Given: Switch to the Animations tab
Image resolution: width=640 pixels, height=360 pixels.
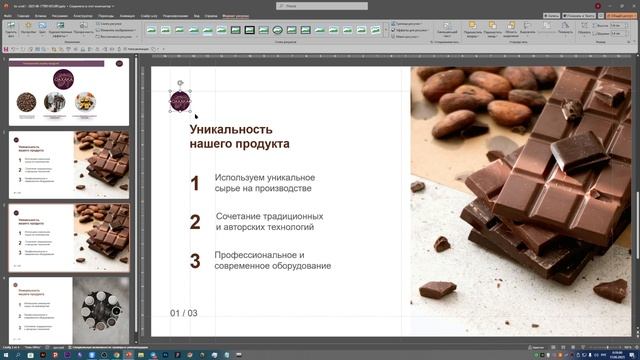Looking at the screenshot, I should point(127,16).
